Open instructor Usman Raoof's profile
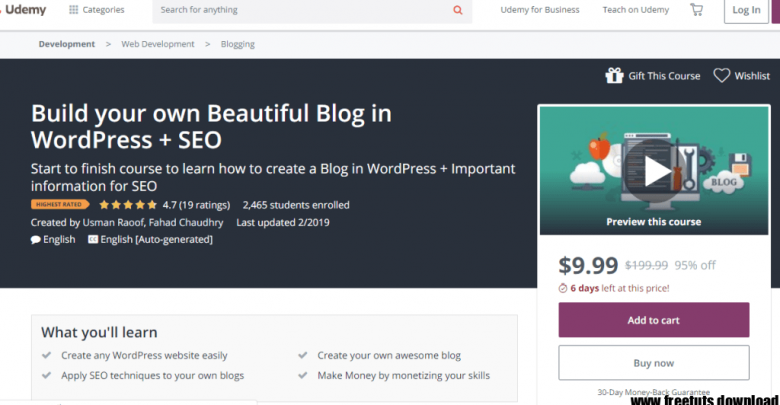The image size is (780, 405). tap(113, 222)
